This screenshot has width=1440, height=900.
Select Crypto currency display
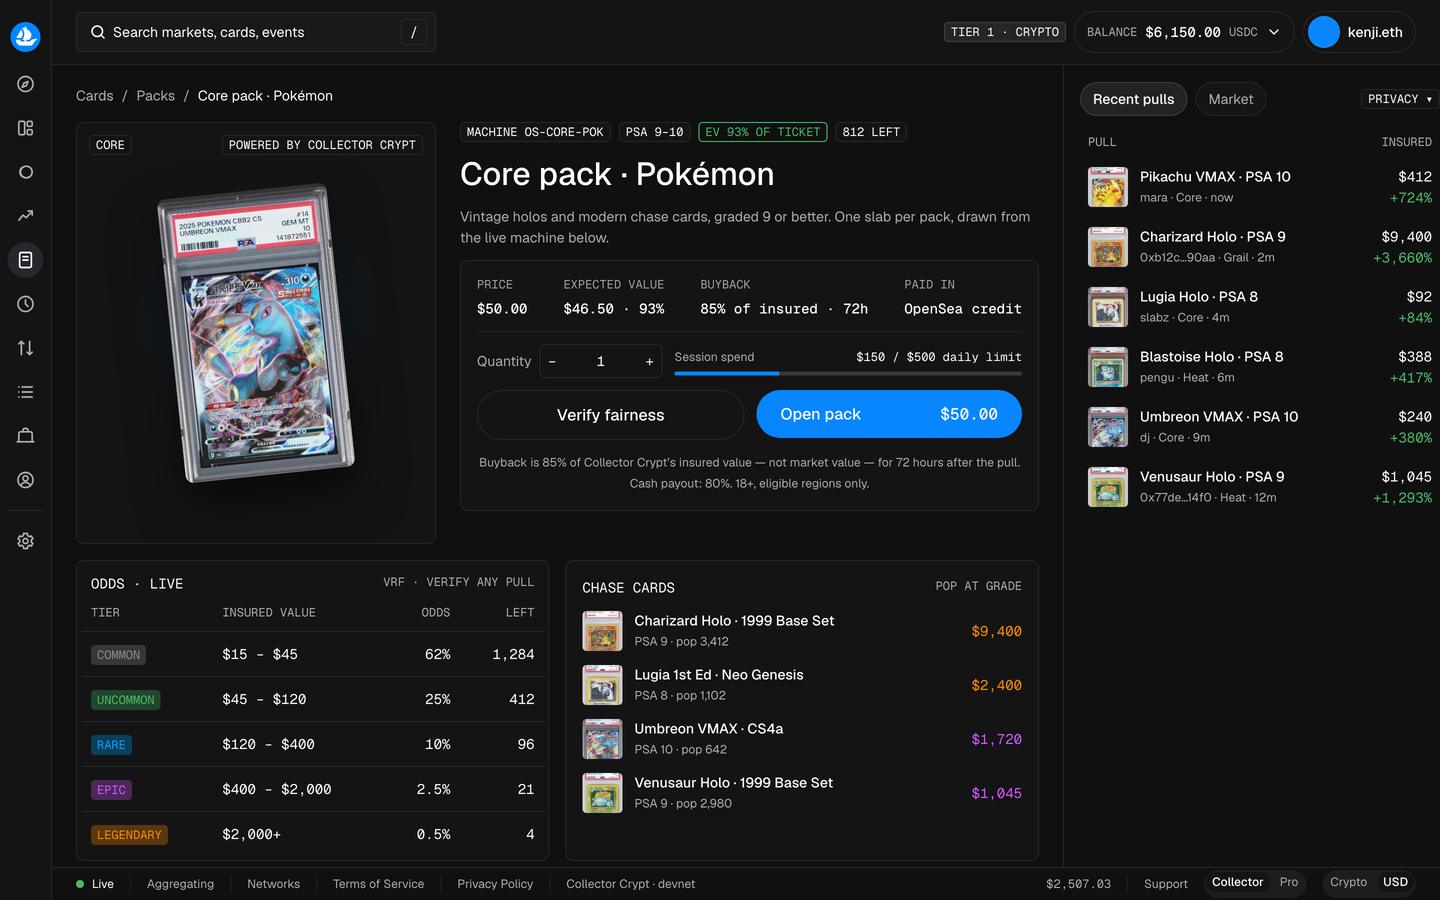tap(1348, 882)
